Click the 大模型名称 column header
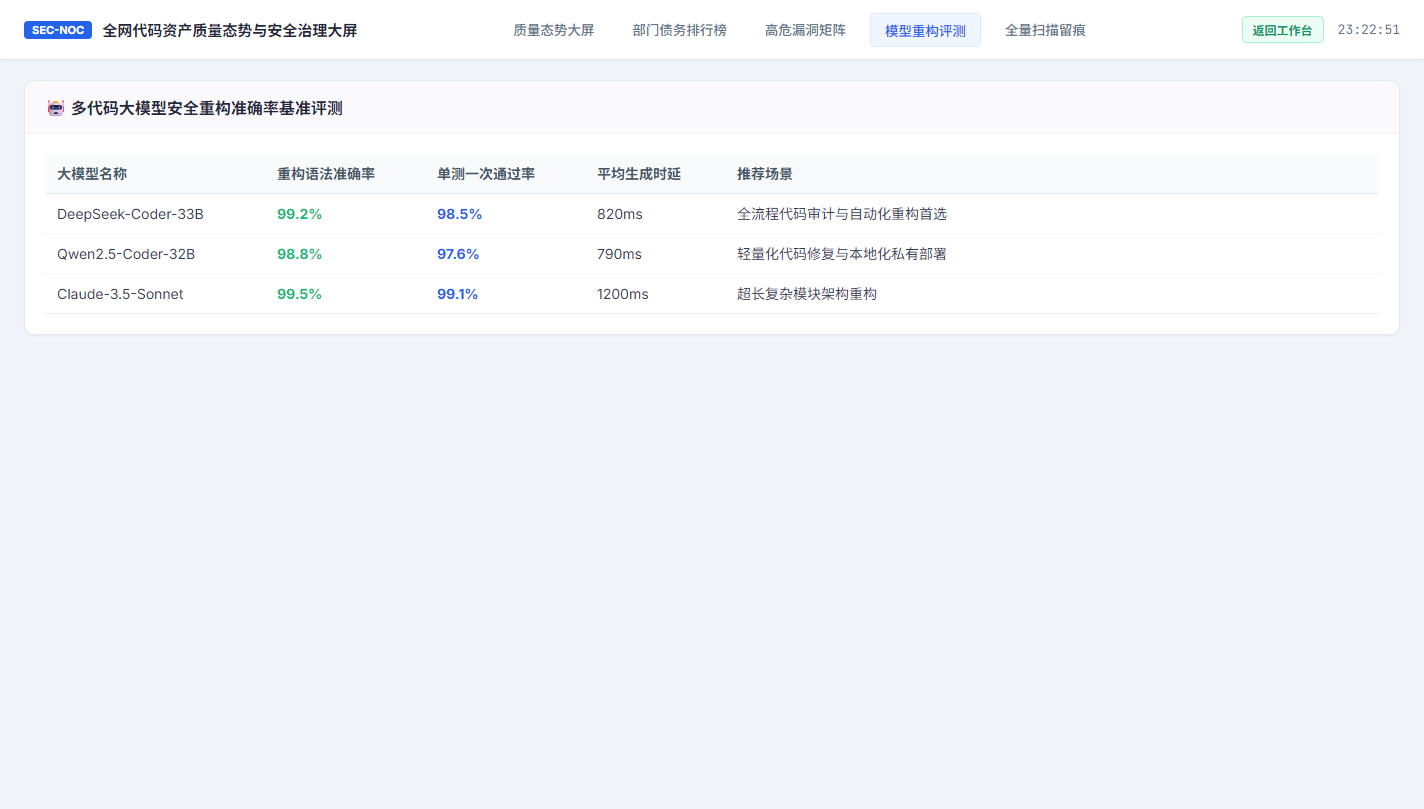The image size is (1424, 809). 92,174
